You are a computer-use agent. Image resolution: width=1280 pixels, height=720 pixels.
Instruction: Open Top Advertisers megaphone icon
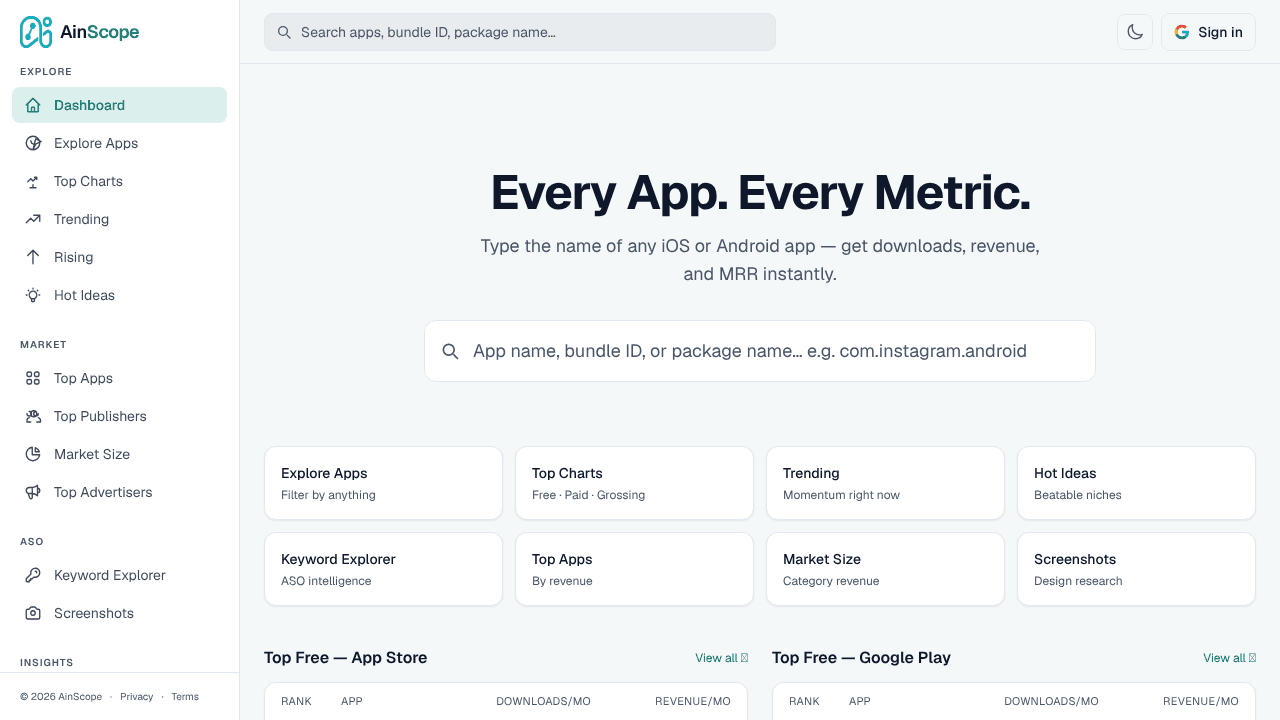33,492
